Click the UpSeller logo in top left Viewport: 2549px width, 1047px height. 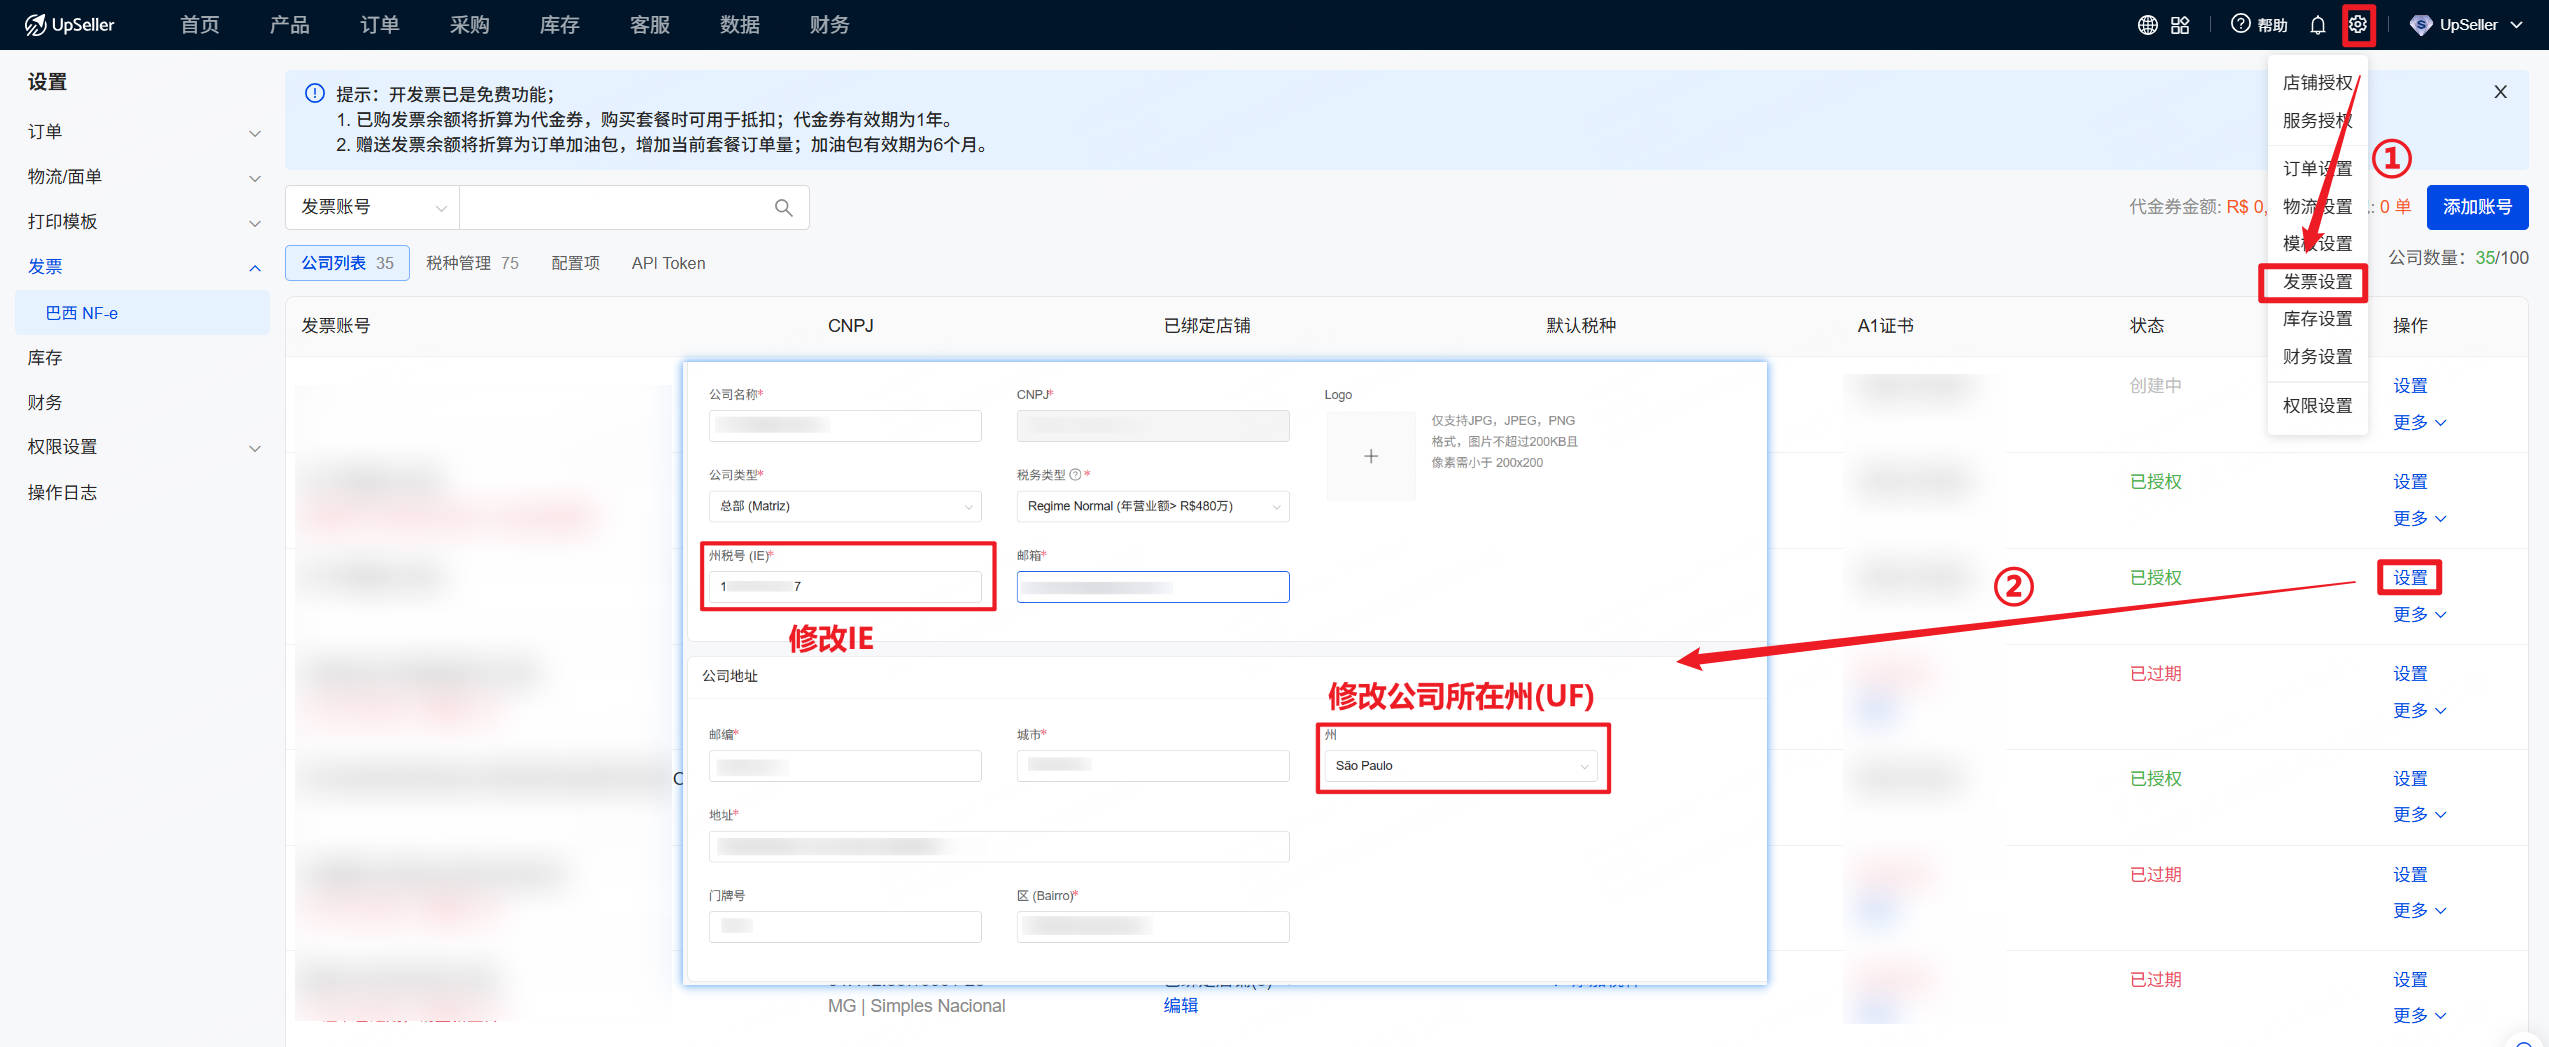70,24
